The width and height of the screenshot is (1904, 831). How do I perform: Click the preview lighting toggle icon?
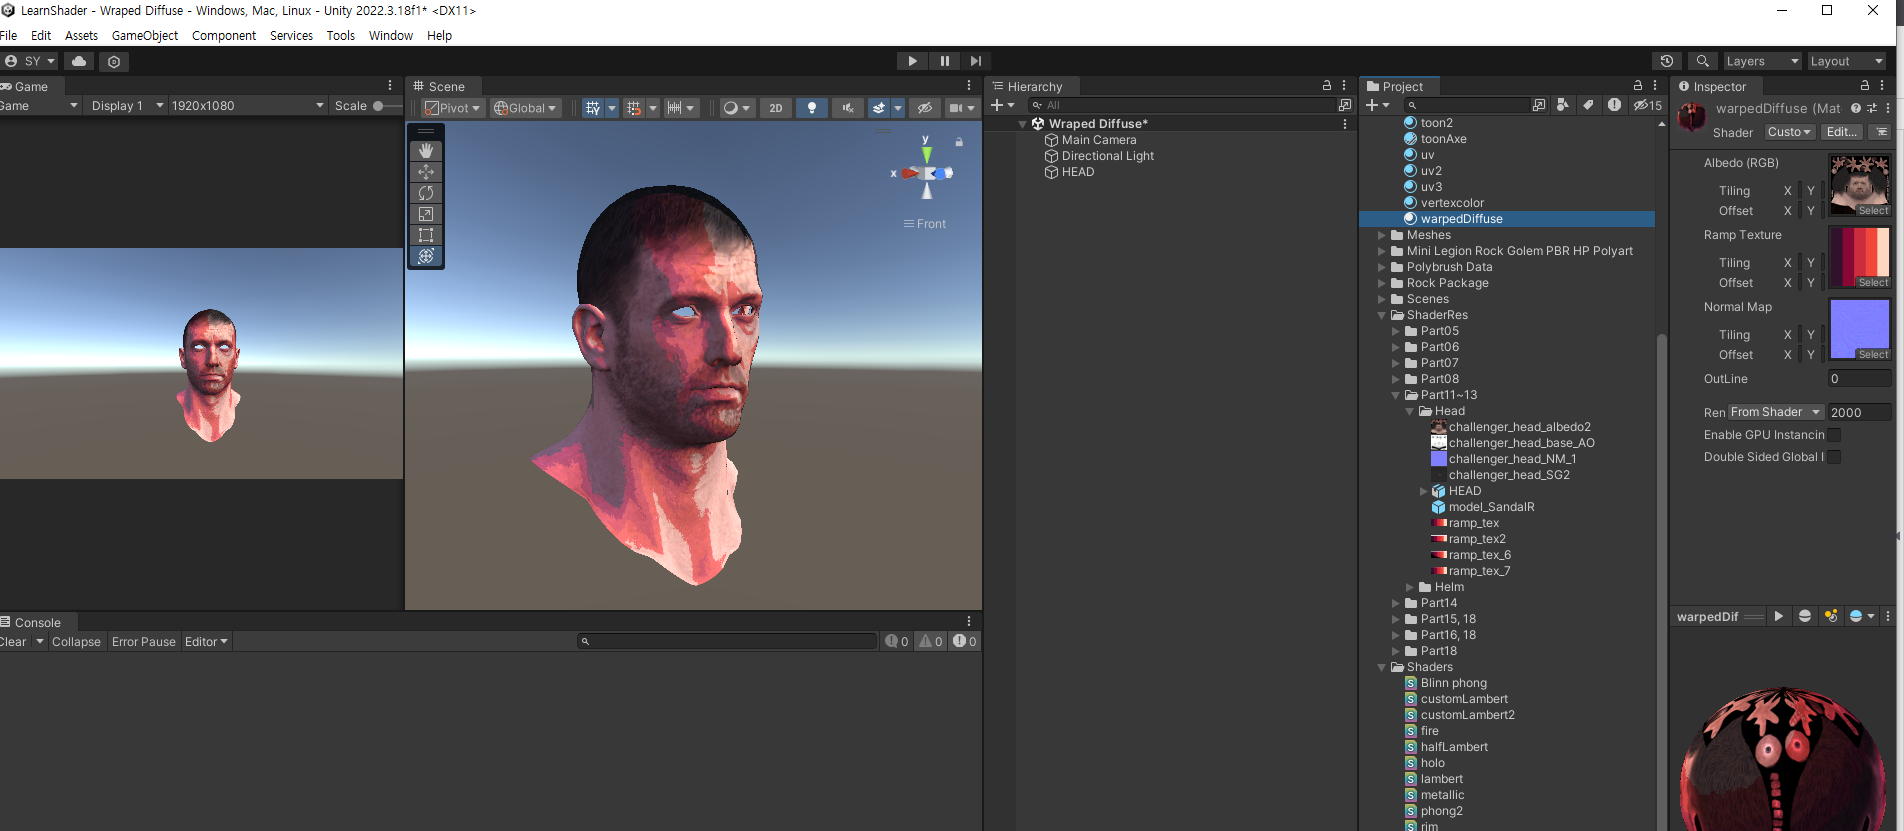pos(1831,616)
